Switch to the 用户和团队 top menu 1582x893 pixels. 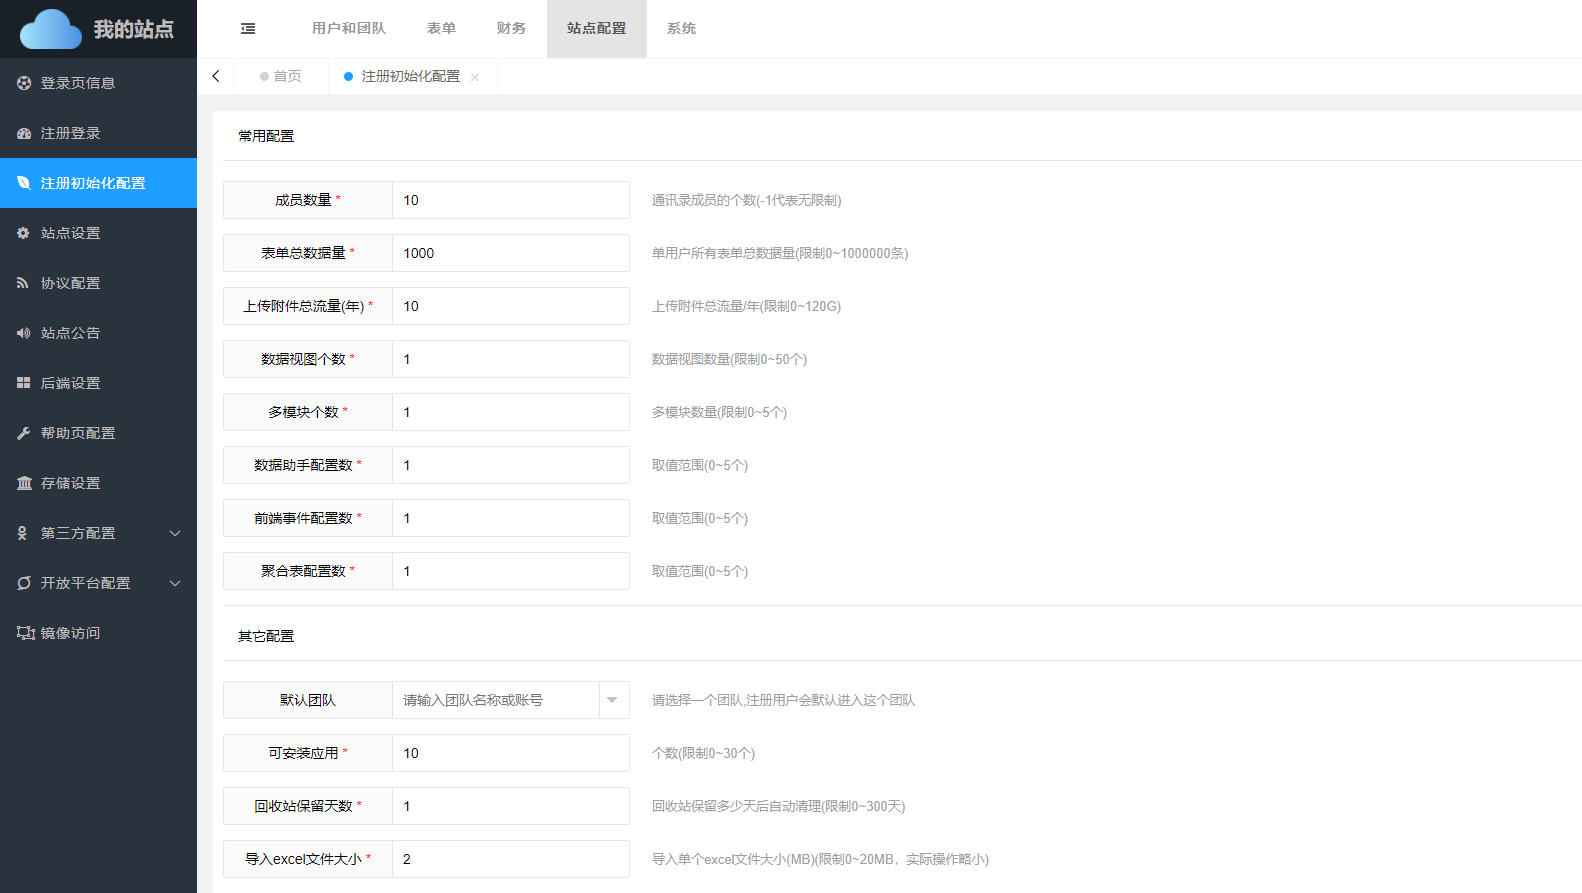pos(348,29)
